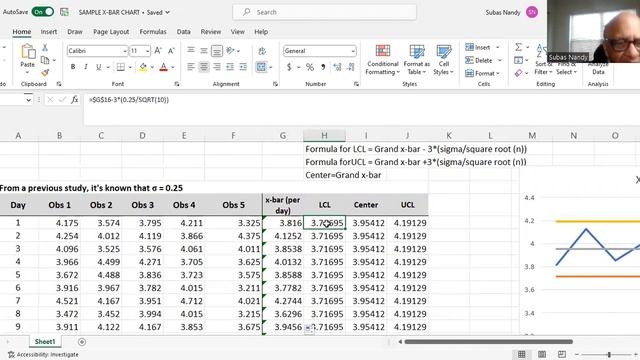Center text horizontally

tap(204, 67)
